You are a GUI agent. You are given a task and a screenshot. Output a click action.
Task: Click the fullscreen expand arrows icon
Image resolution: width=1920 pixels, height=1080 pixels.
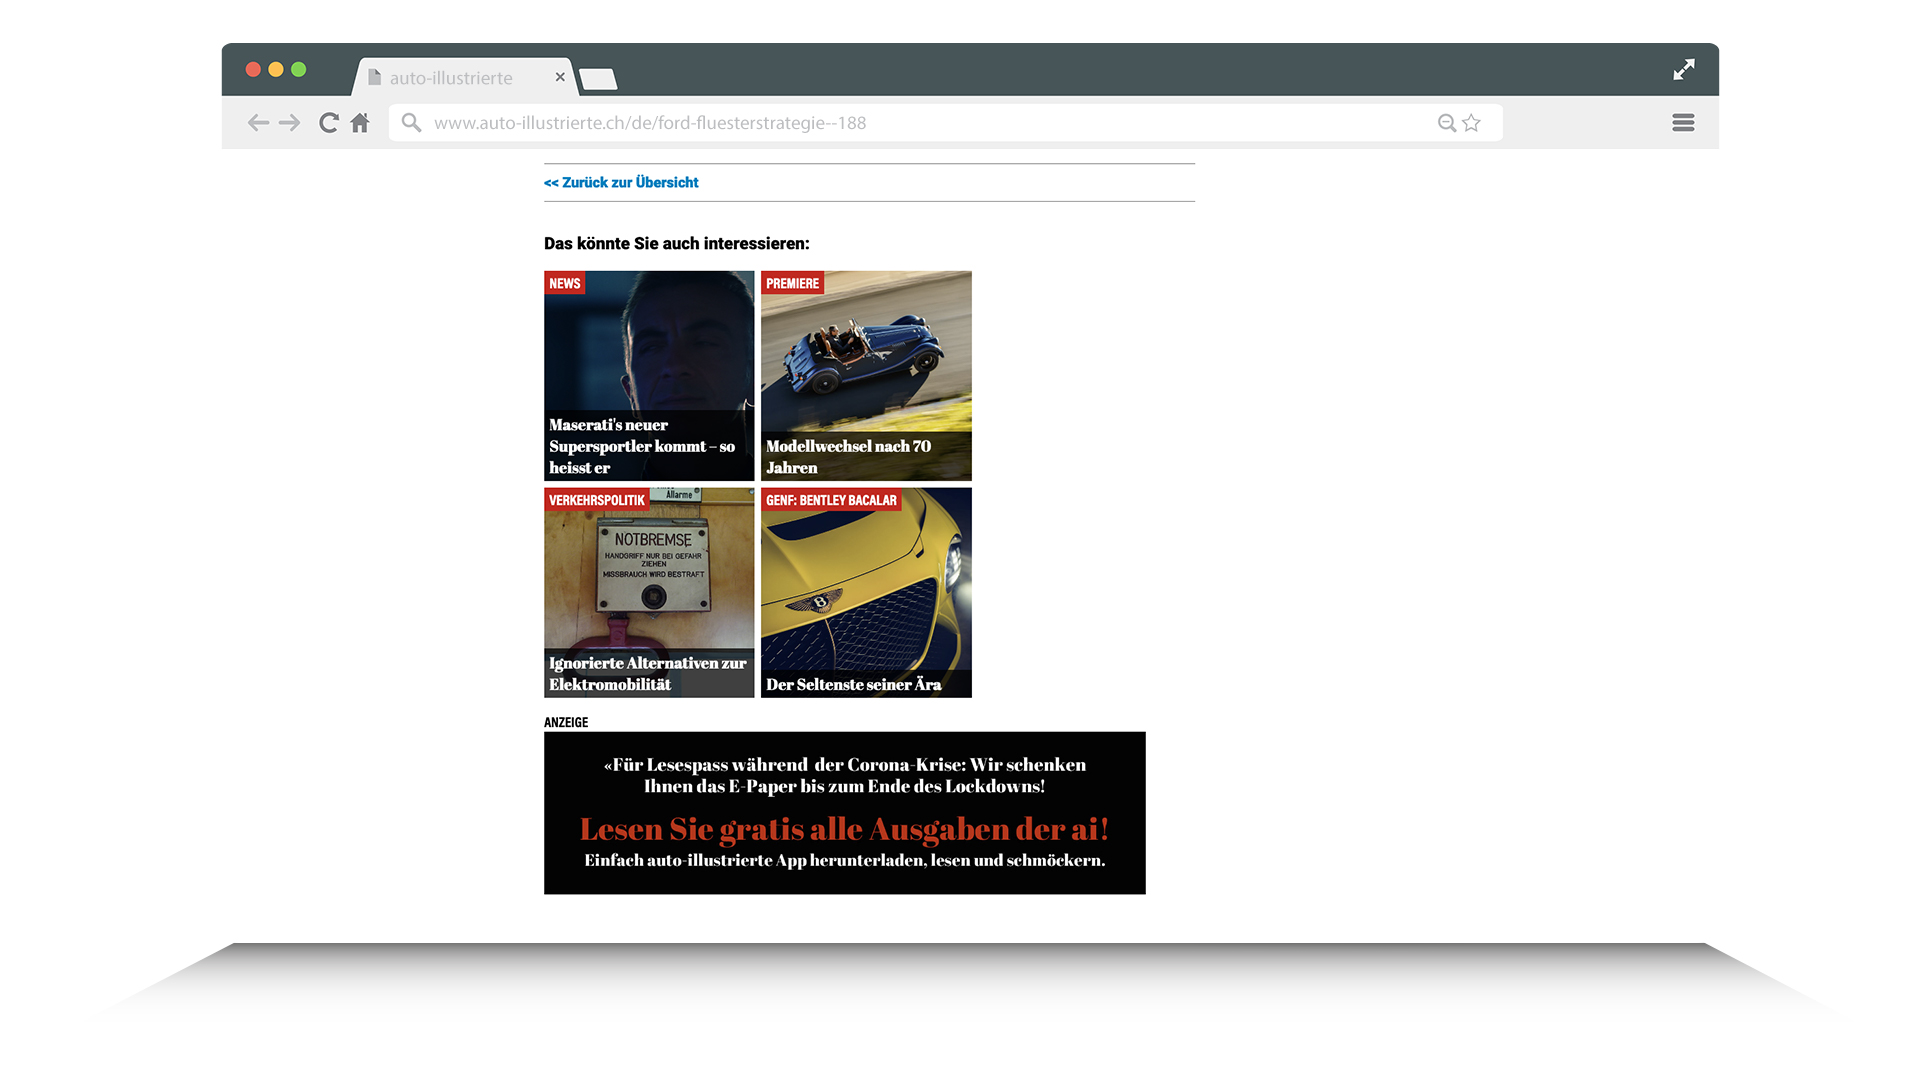point(1684,70)
